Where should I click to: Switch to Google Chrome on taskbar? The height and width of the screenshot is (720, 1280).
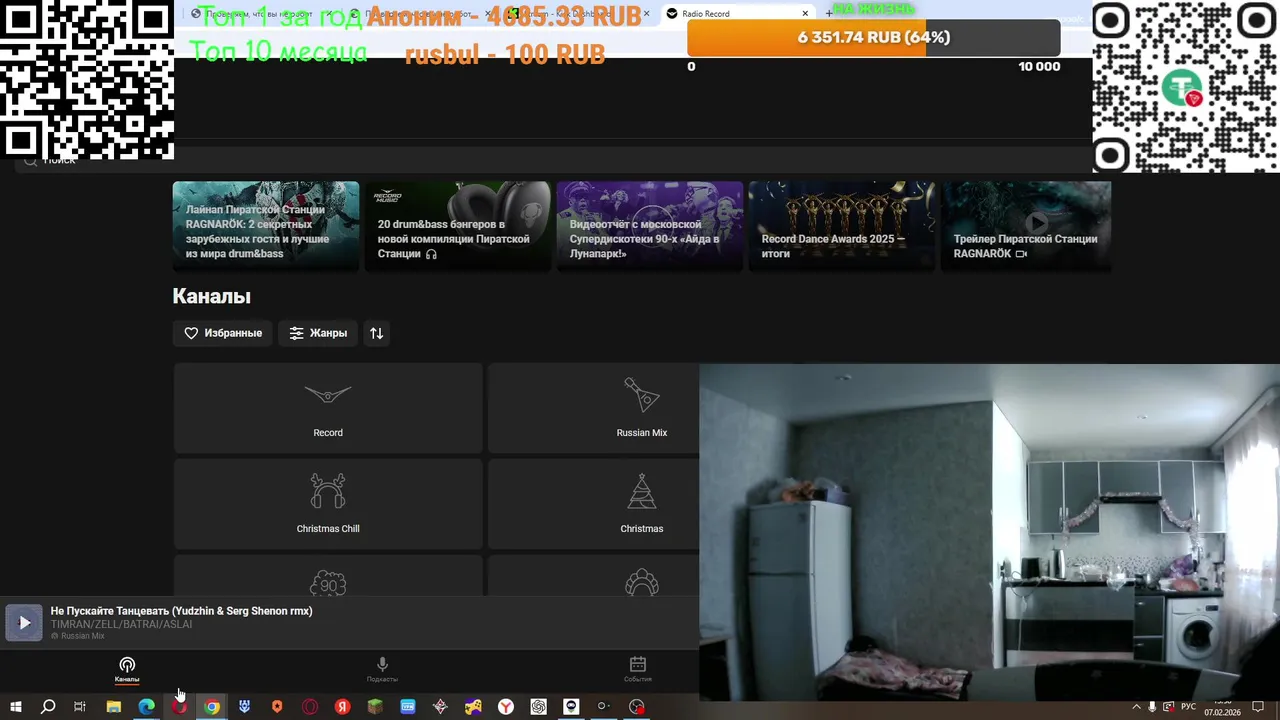point(212,707)
